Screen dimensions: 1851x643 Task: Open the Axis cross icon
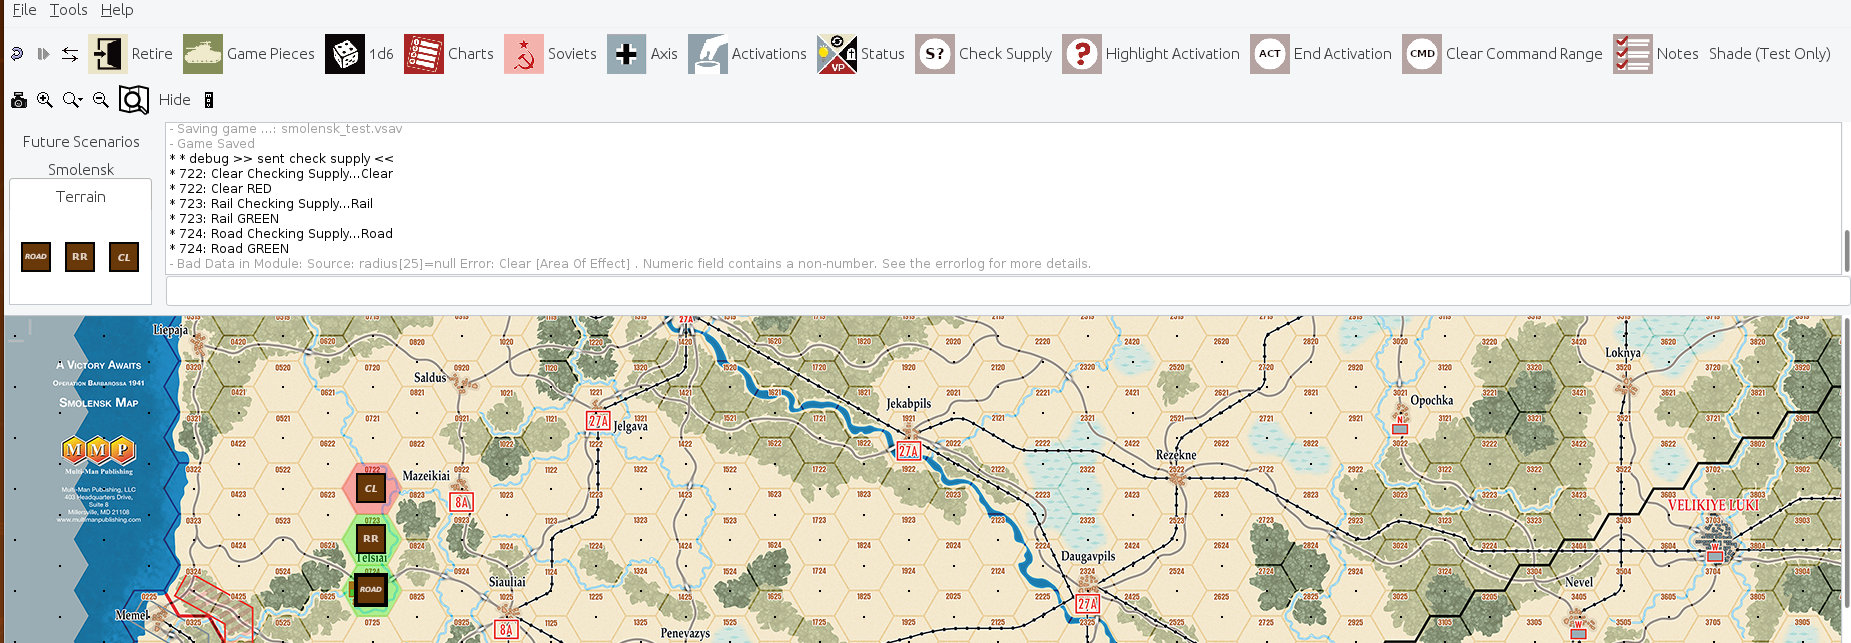pyautogui.click(x=627, y=54)
